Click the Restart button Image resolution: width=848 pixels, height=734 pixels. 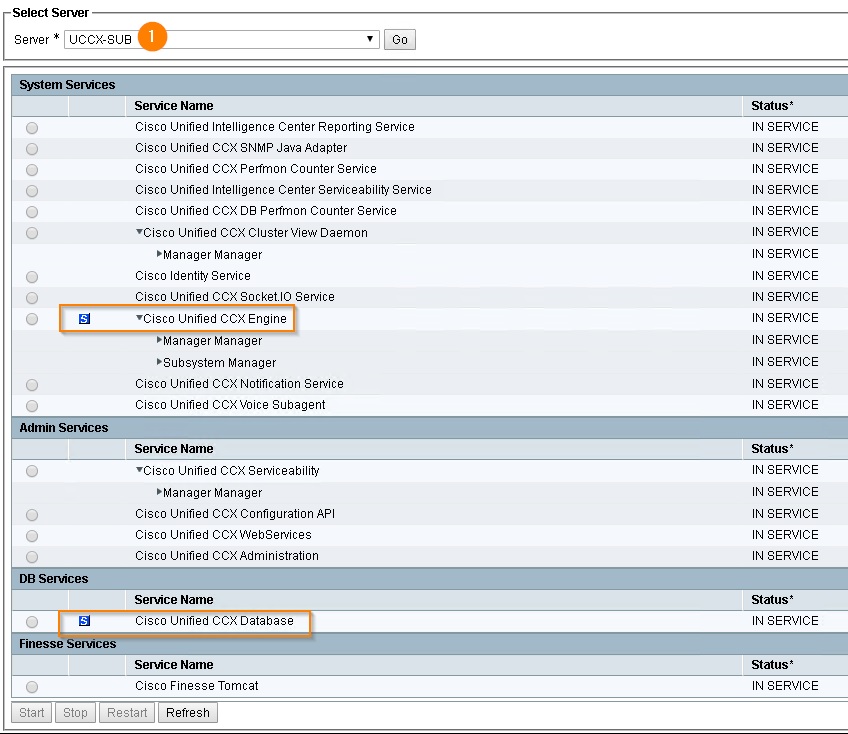(127, 712)
